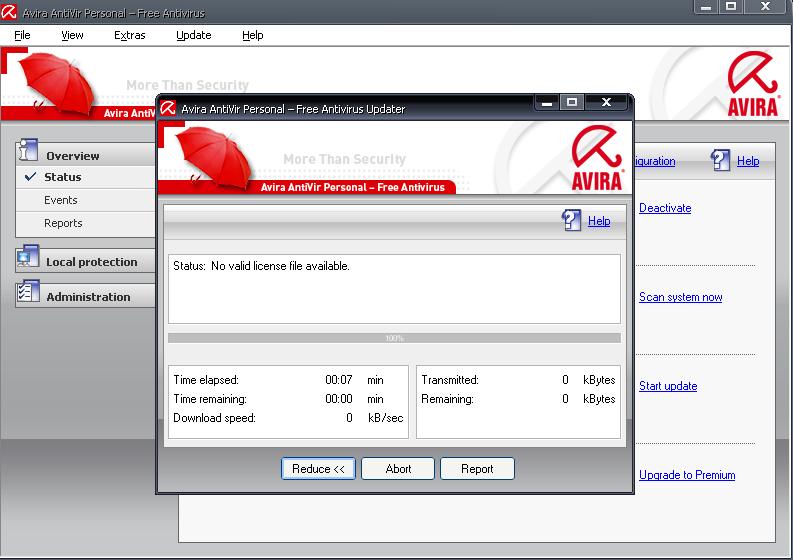Click the Scan system now link
793x560 pixels.
(680, 297)
